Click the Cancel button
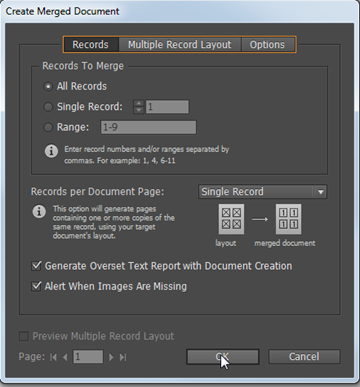360x387 pixels. (304, 357)
